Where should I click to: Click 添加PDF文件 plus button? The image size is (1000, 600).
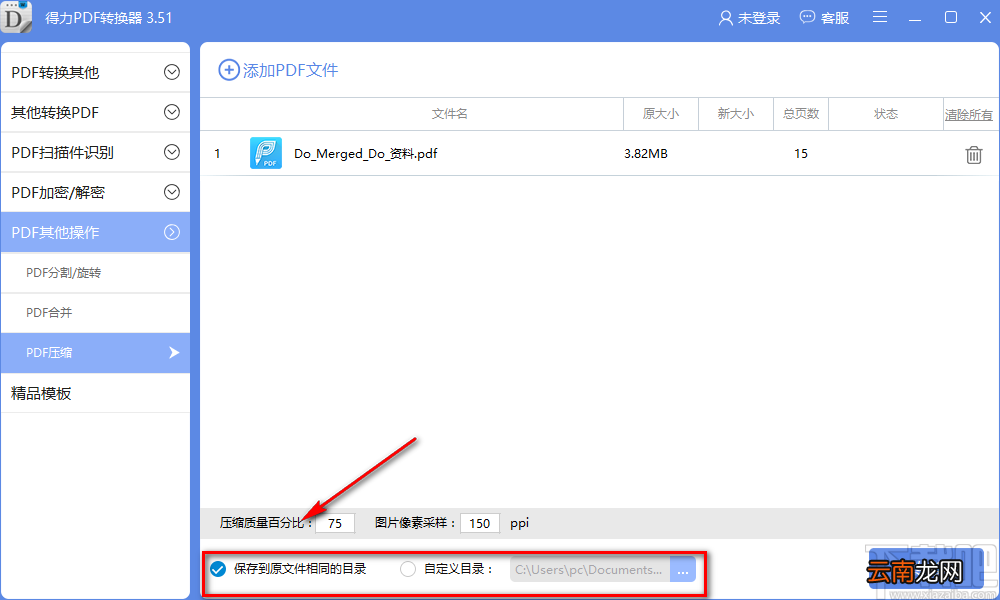(x=278, y=70)
